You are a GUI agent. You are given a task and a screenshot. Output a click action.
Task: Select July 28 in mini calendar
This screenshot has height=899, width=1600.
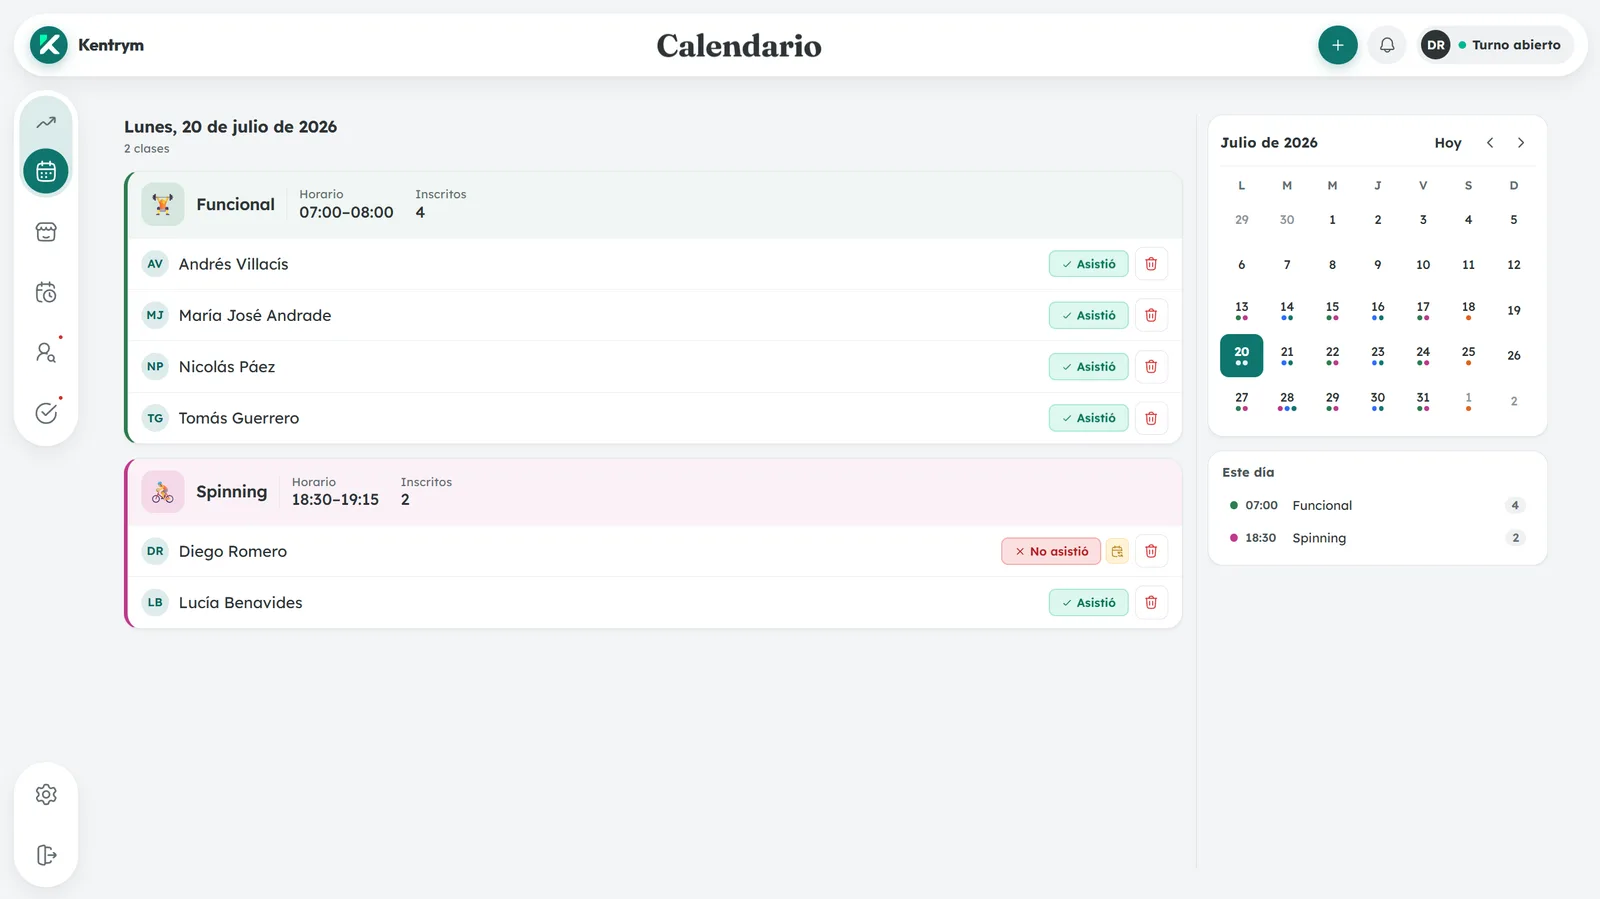[1287, 401]
